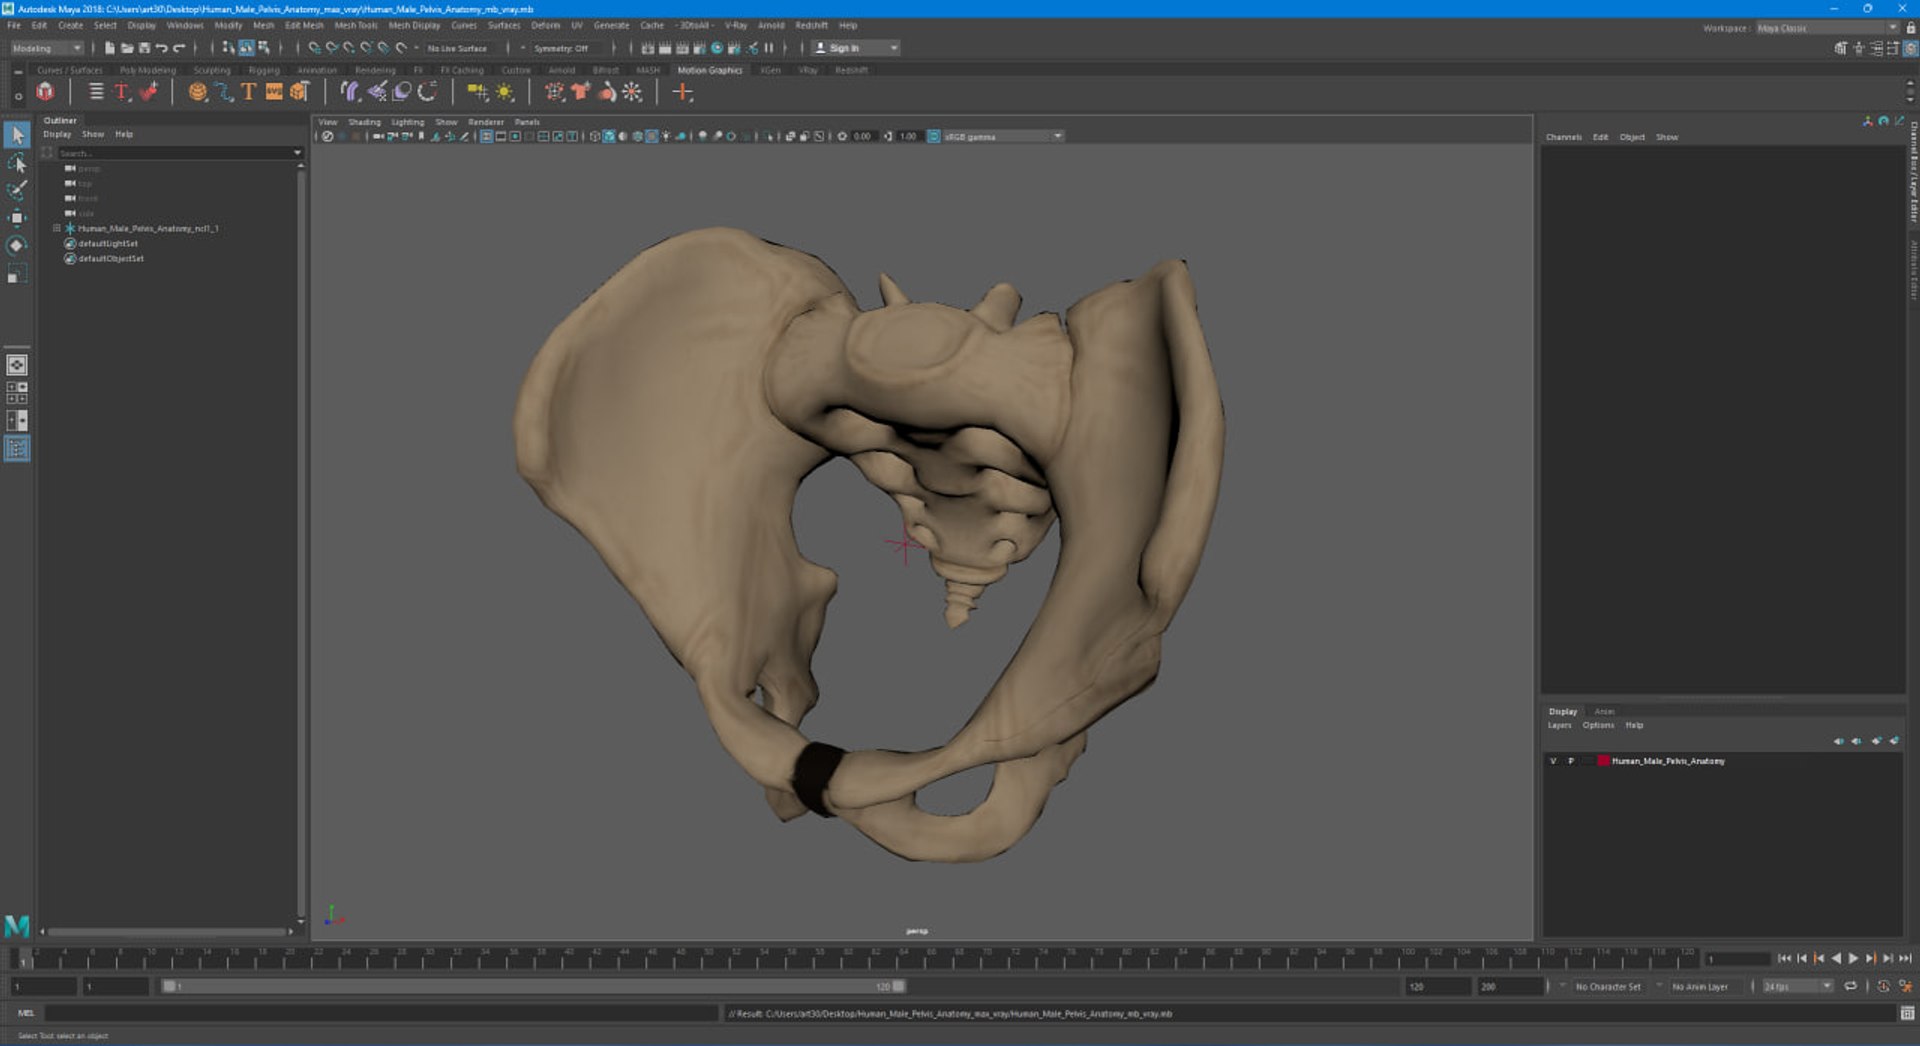Click the MASH network red cube shelf icon

[x=45, y=92]
